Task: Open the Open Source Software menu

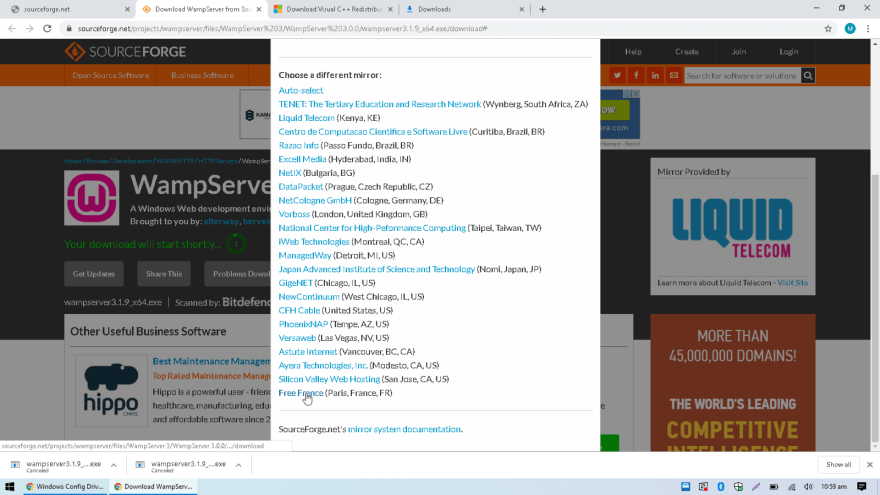Action: pos(111,75)
